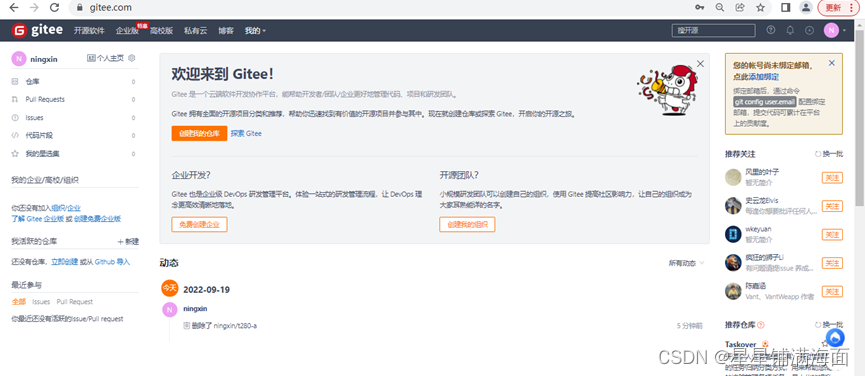The image size is (865, 376).
Task: Open 个人主页 link
Action: 106,58
